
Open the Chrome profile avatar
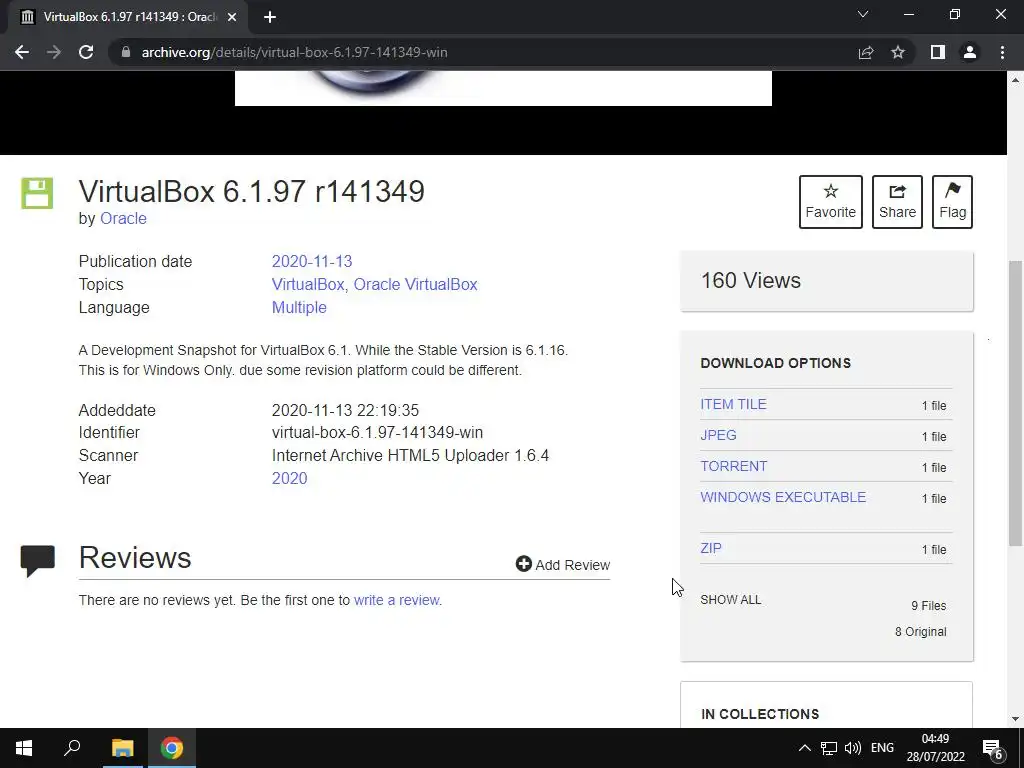(970, 52)
